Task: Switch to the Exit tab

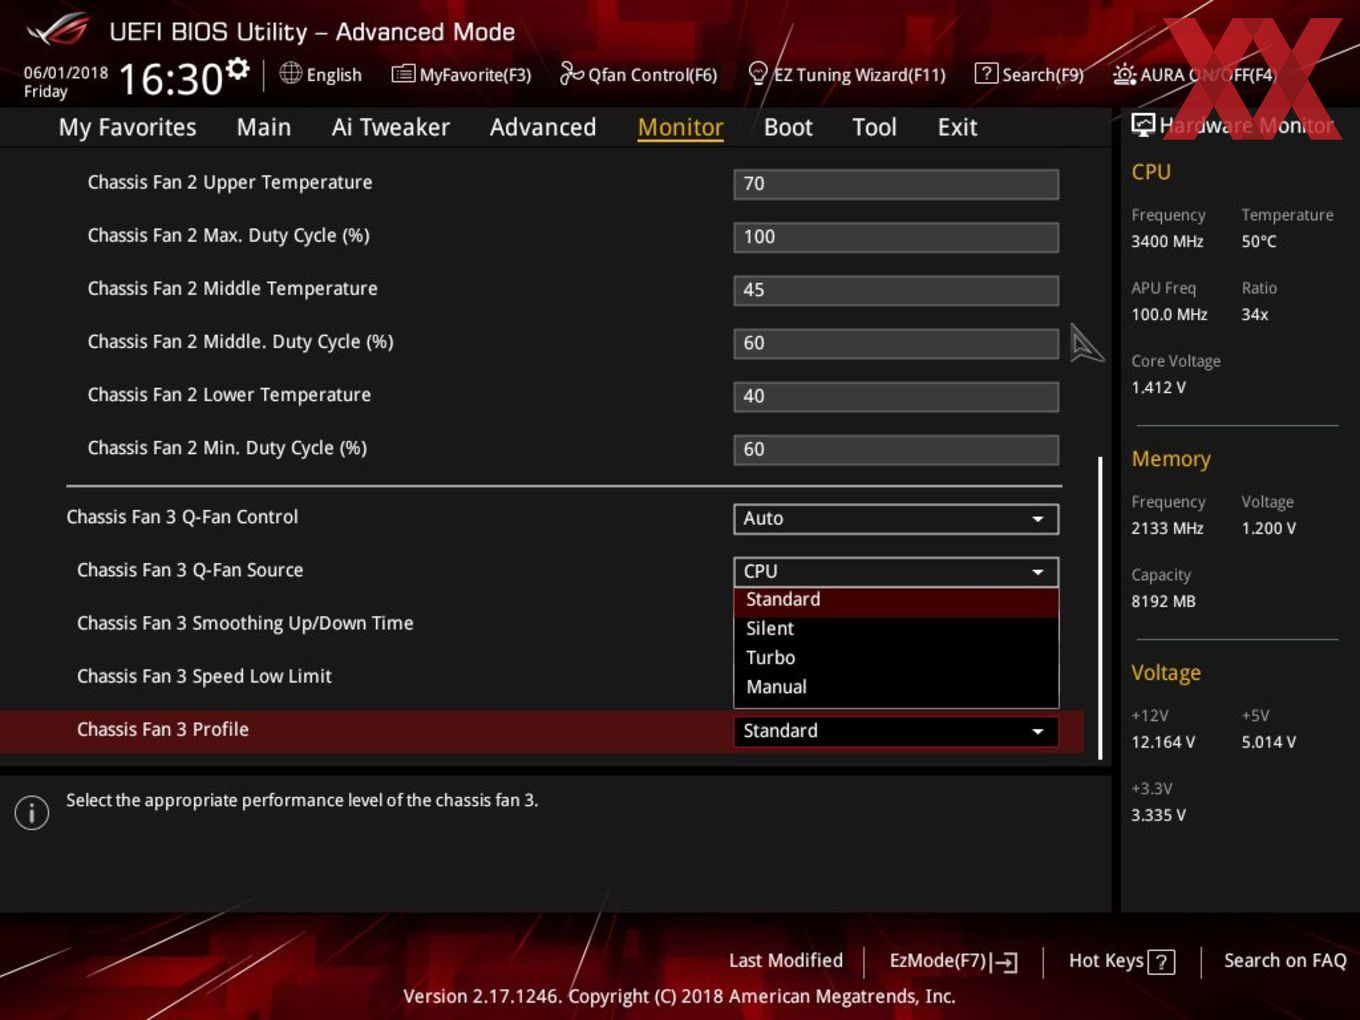Action: point(957,127)
